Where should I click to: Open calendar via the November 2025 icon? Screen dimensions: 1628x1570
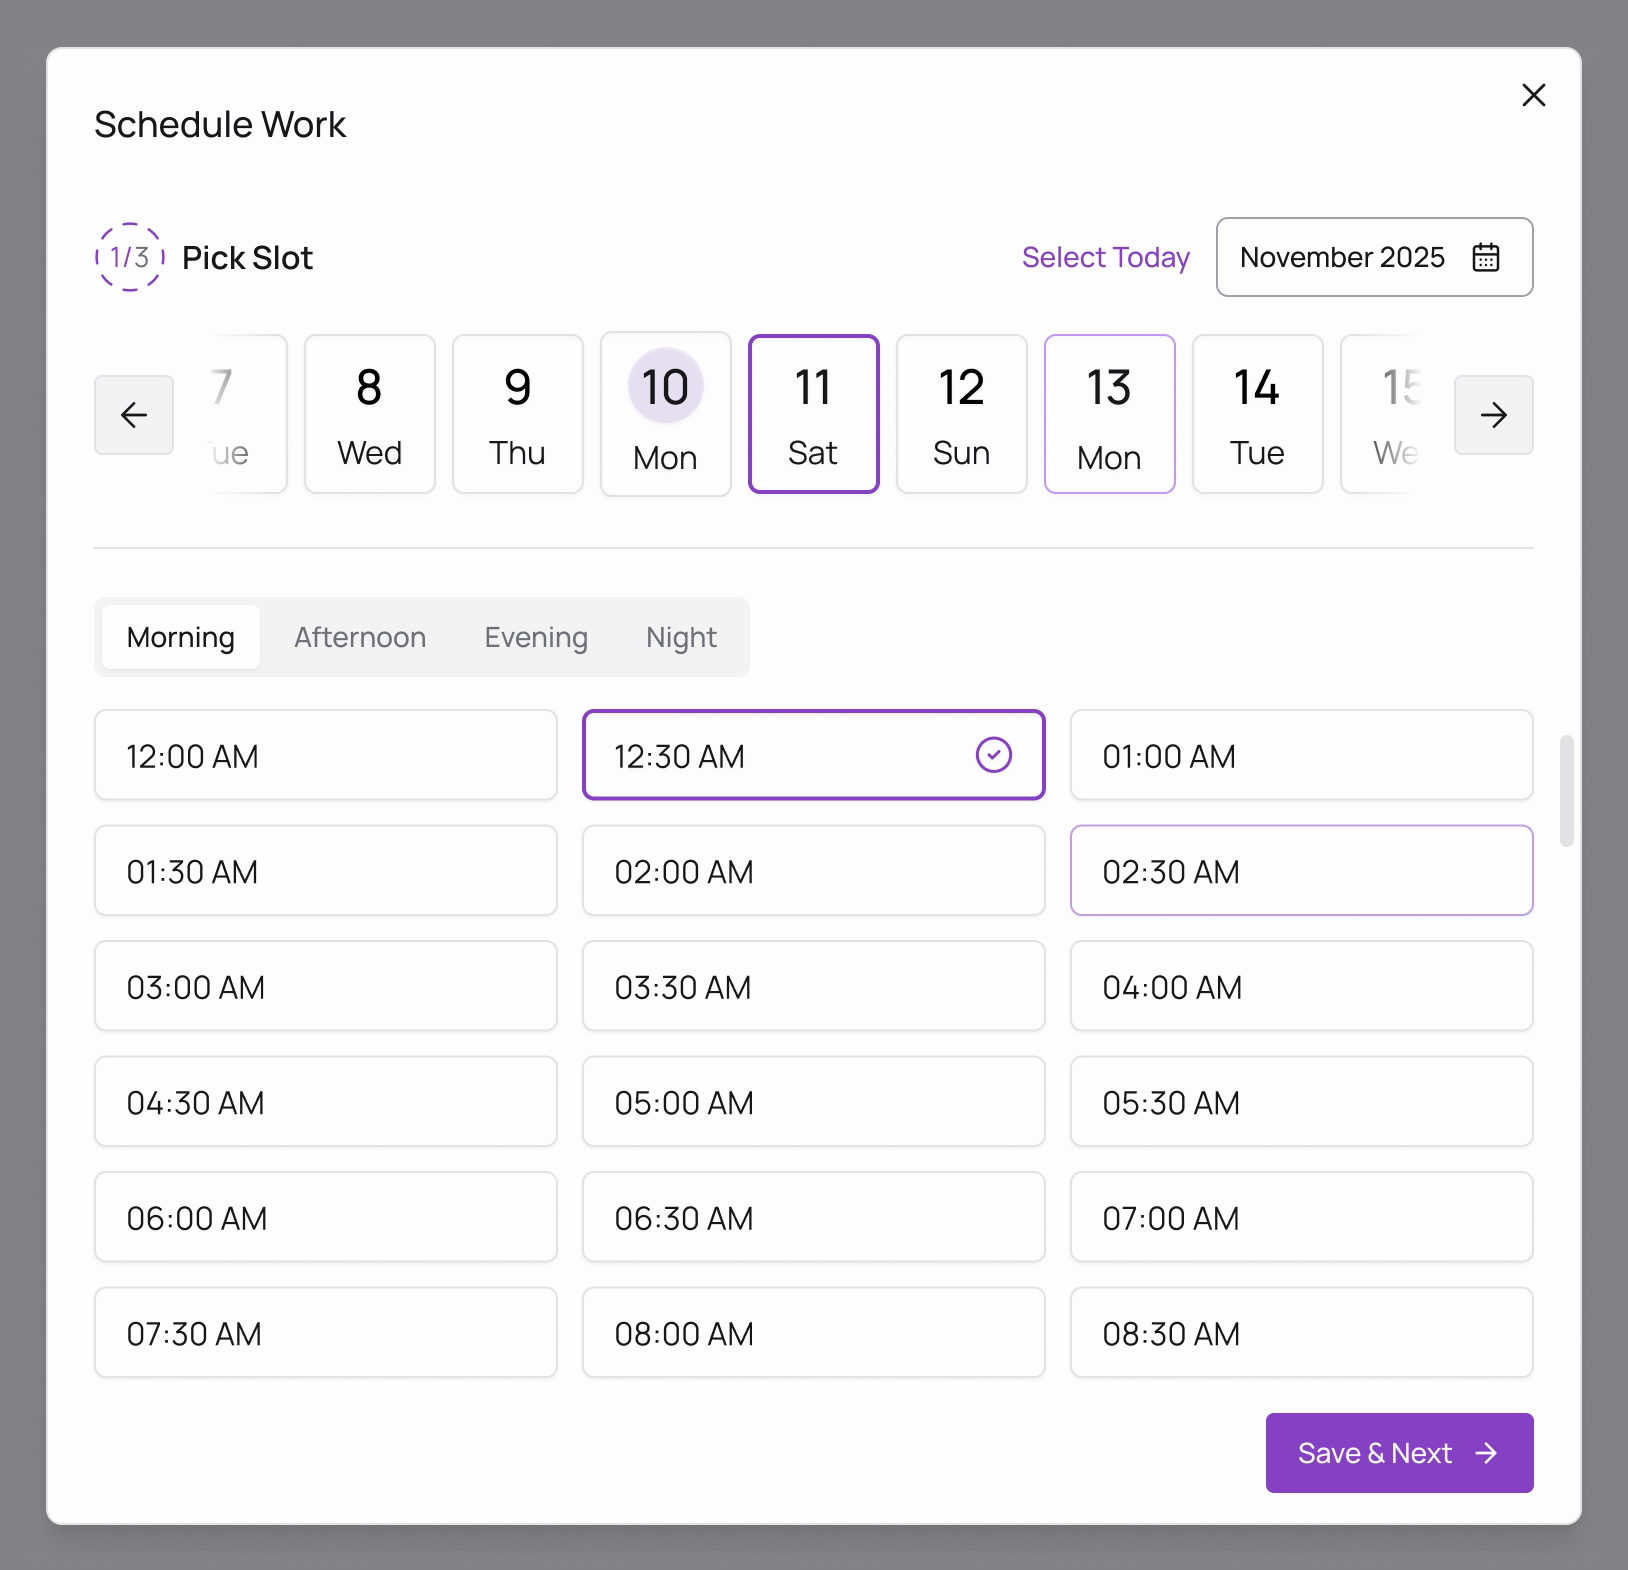pyautogui.click(x=1486, y=257)
